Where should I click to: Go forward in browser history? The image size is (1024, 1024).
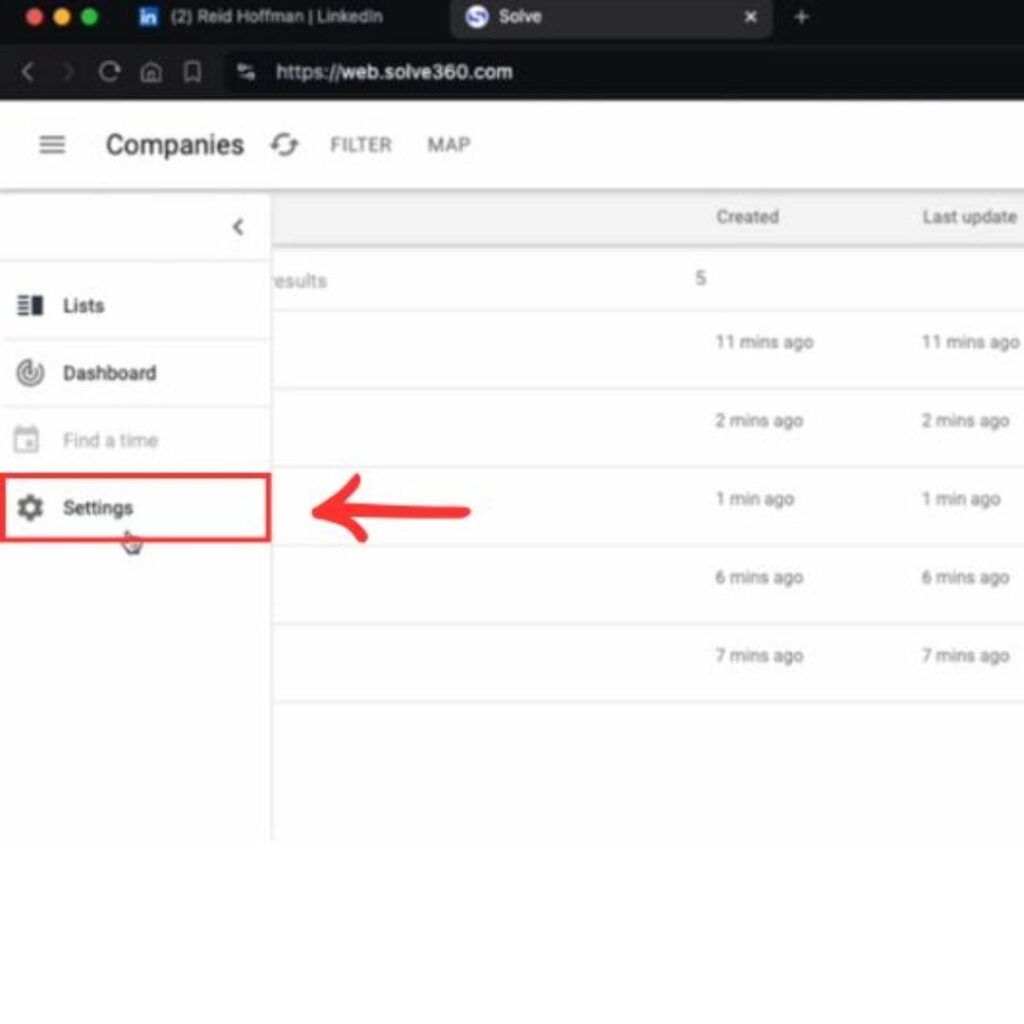(x=67, y=71)
